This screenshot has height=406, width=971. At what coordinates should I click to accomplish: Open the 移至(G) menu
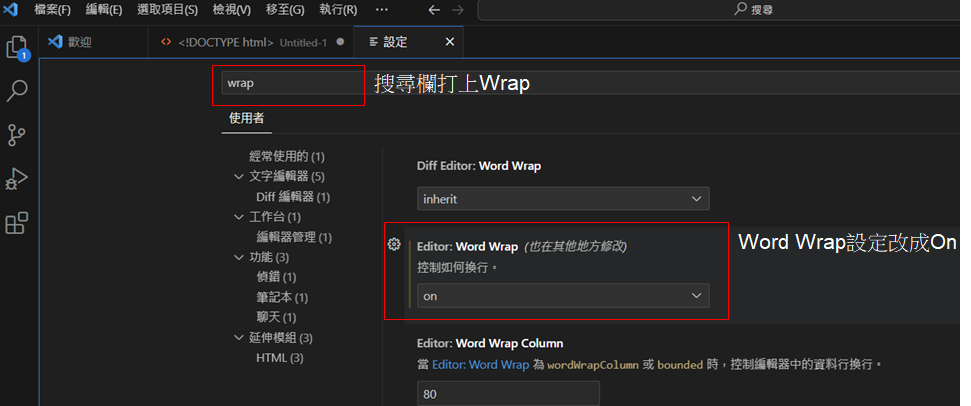click(285, 10)
